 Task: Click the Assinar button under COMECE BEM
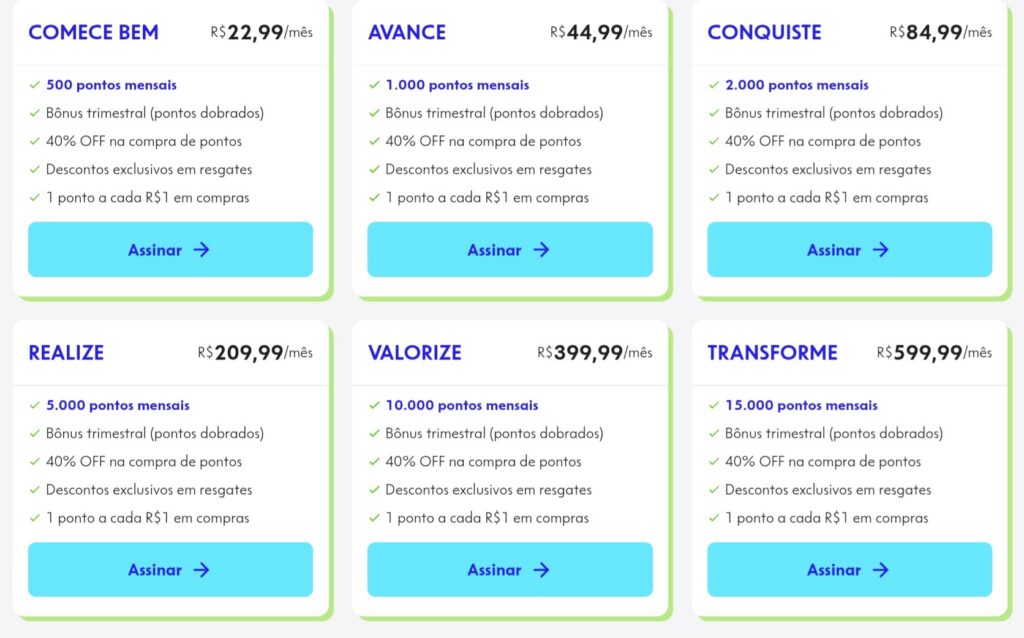(x=170, y=250)
